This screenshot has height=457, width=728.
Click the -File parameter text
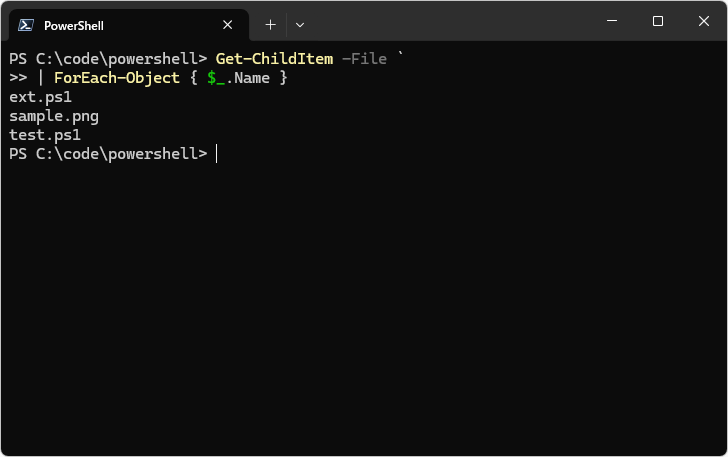point(364,59)
